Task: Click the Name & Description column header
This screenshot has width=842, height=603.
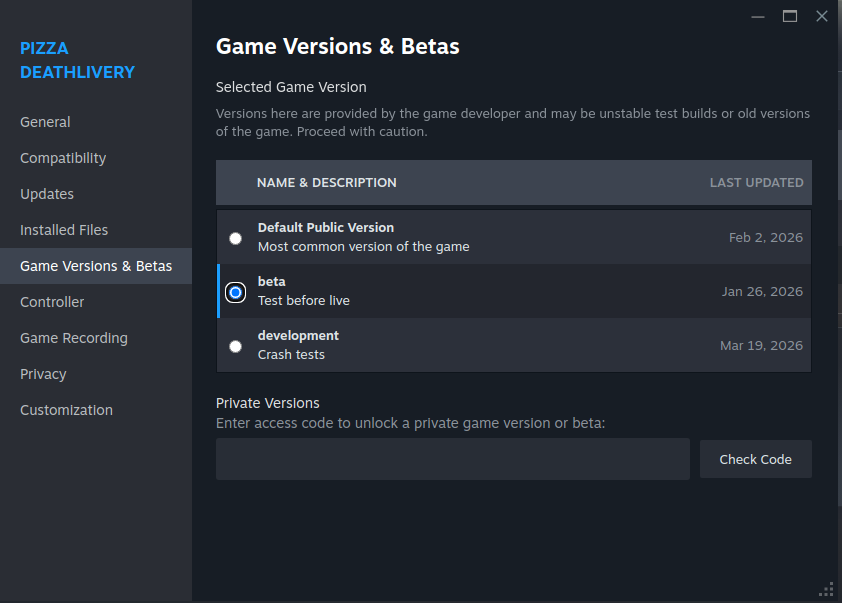Action: [x=326, y=183]
